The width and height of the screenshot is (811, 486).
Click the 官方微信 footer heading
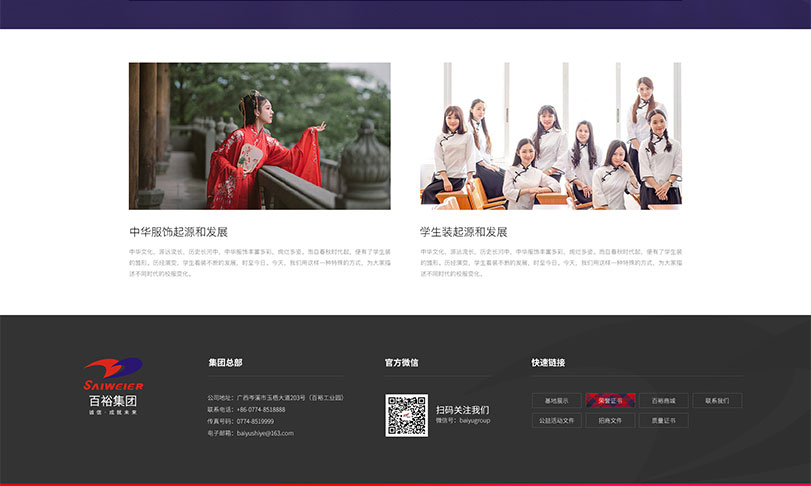coord(401,362)
